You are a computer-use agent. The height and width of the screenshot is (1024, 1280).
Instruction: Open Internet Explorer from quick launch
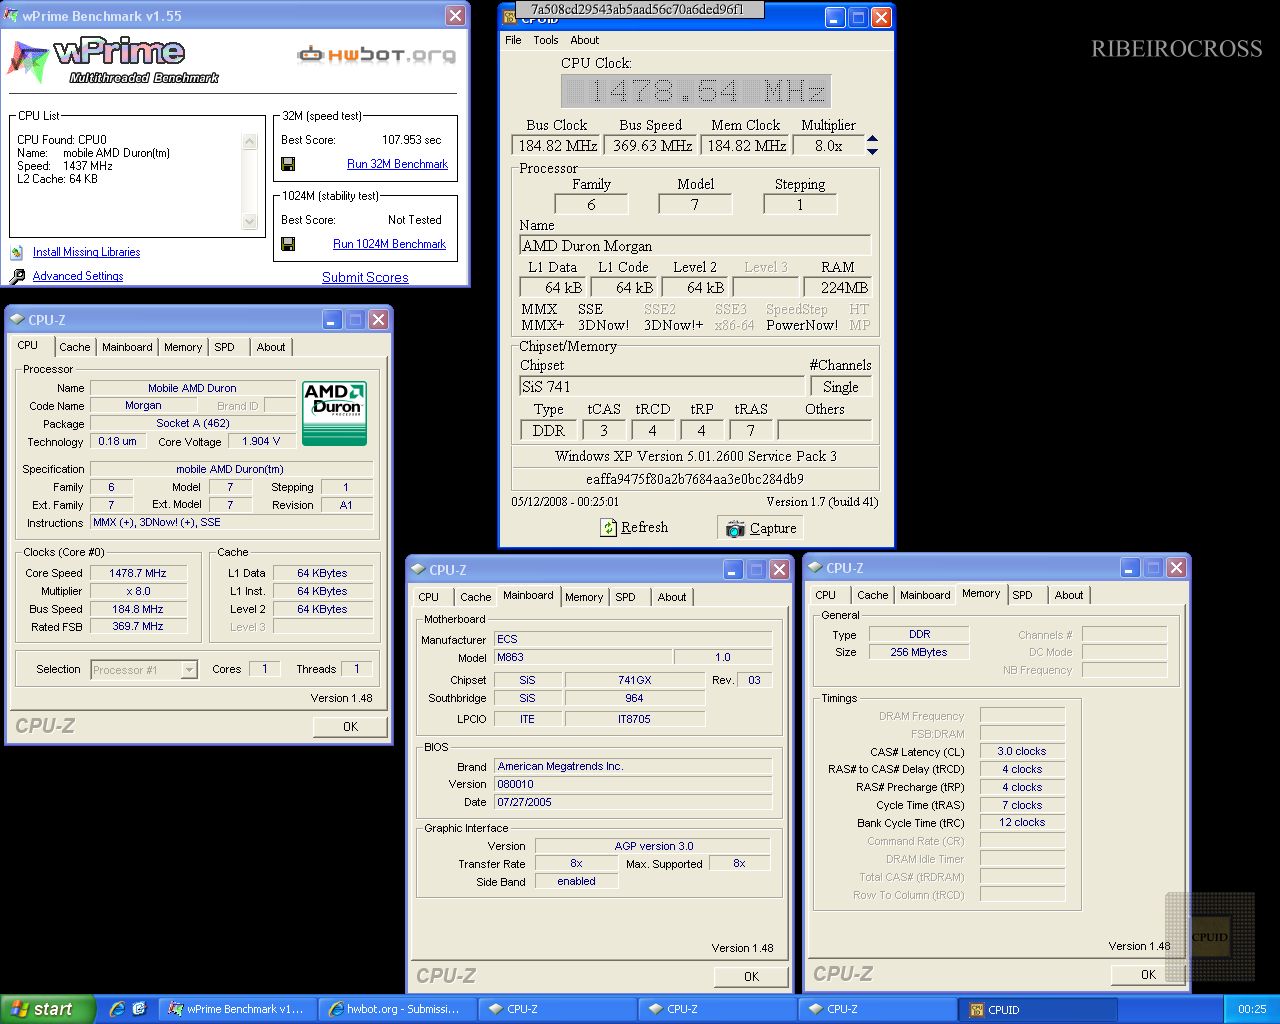click(x=117, y=1009)
